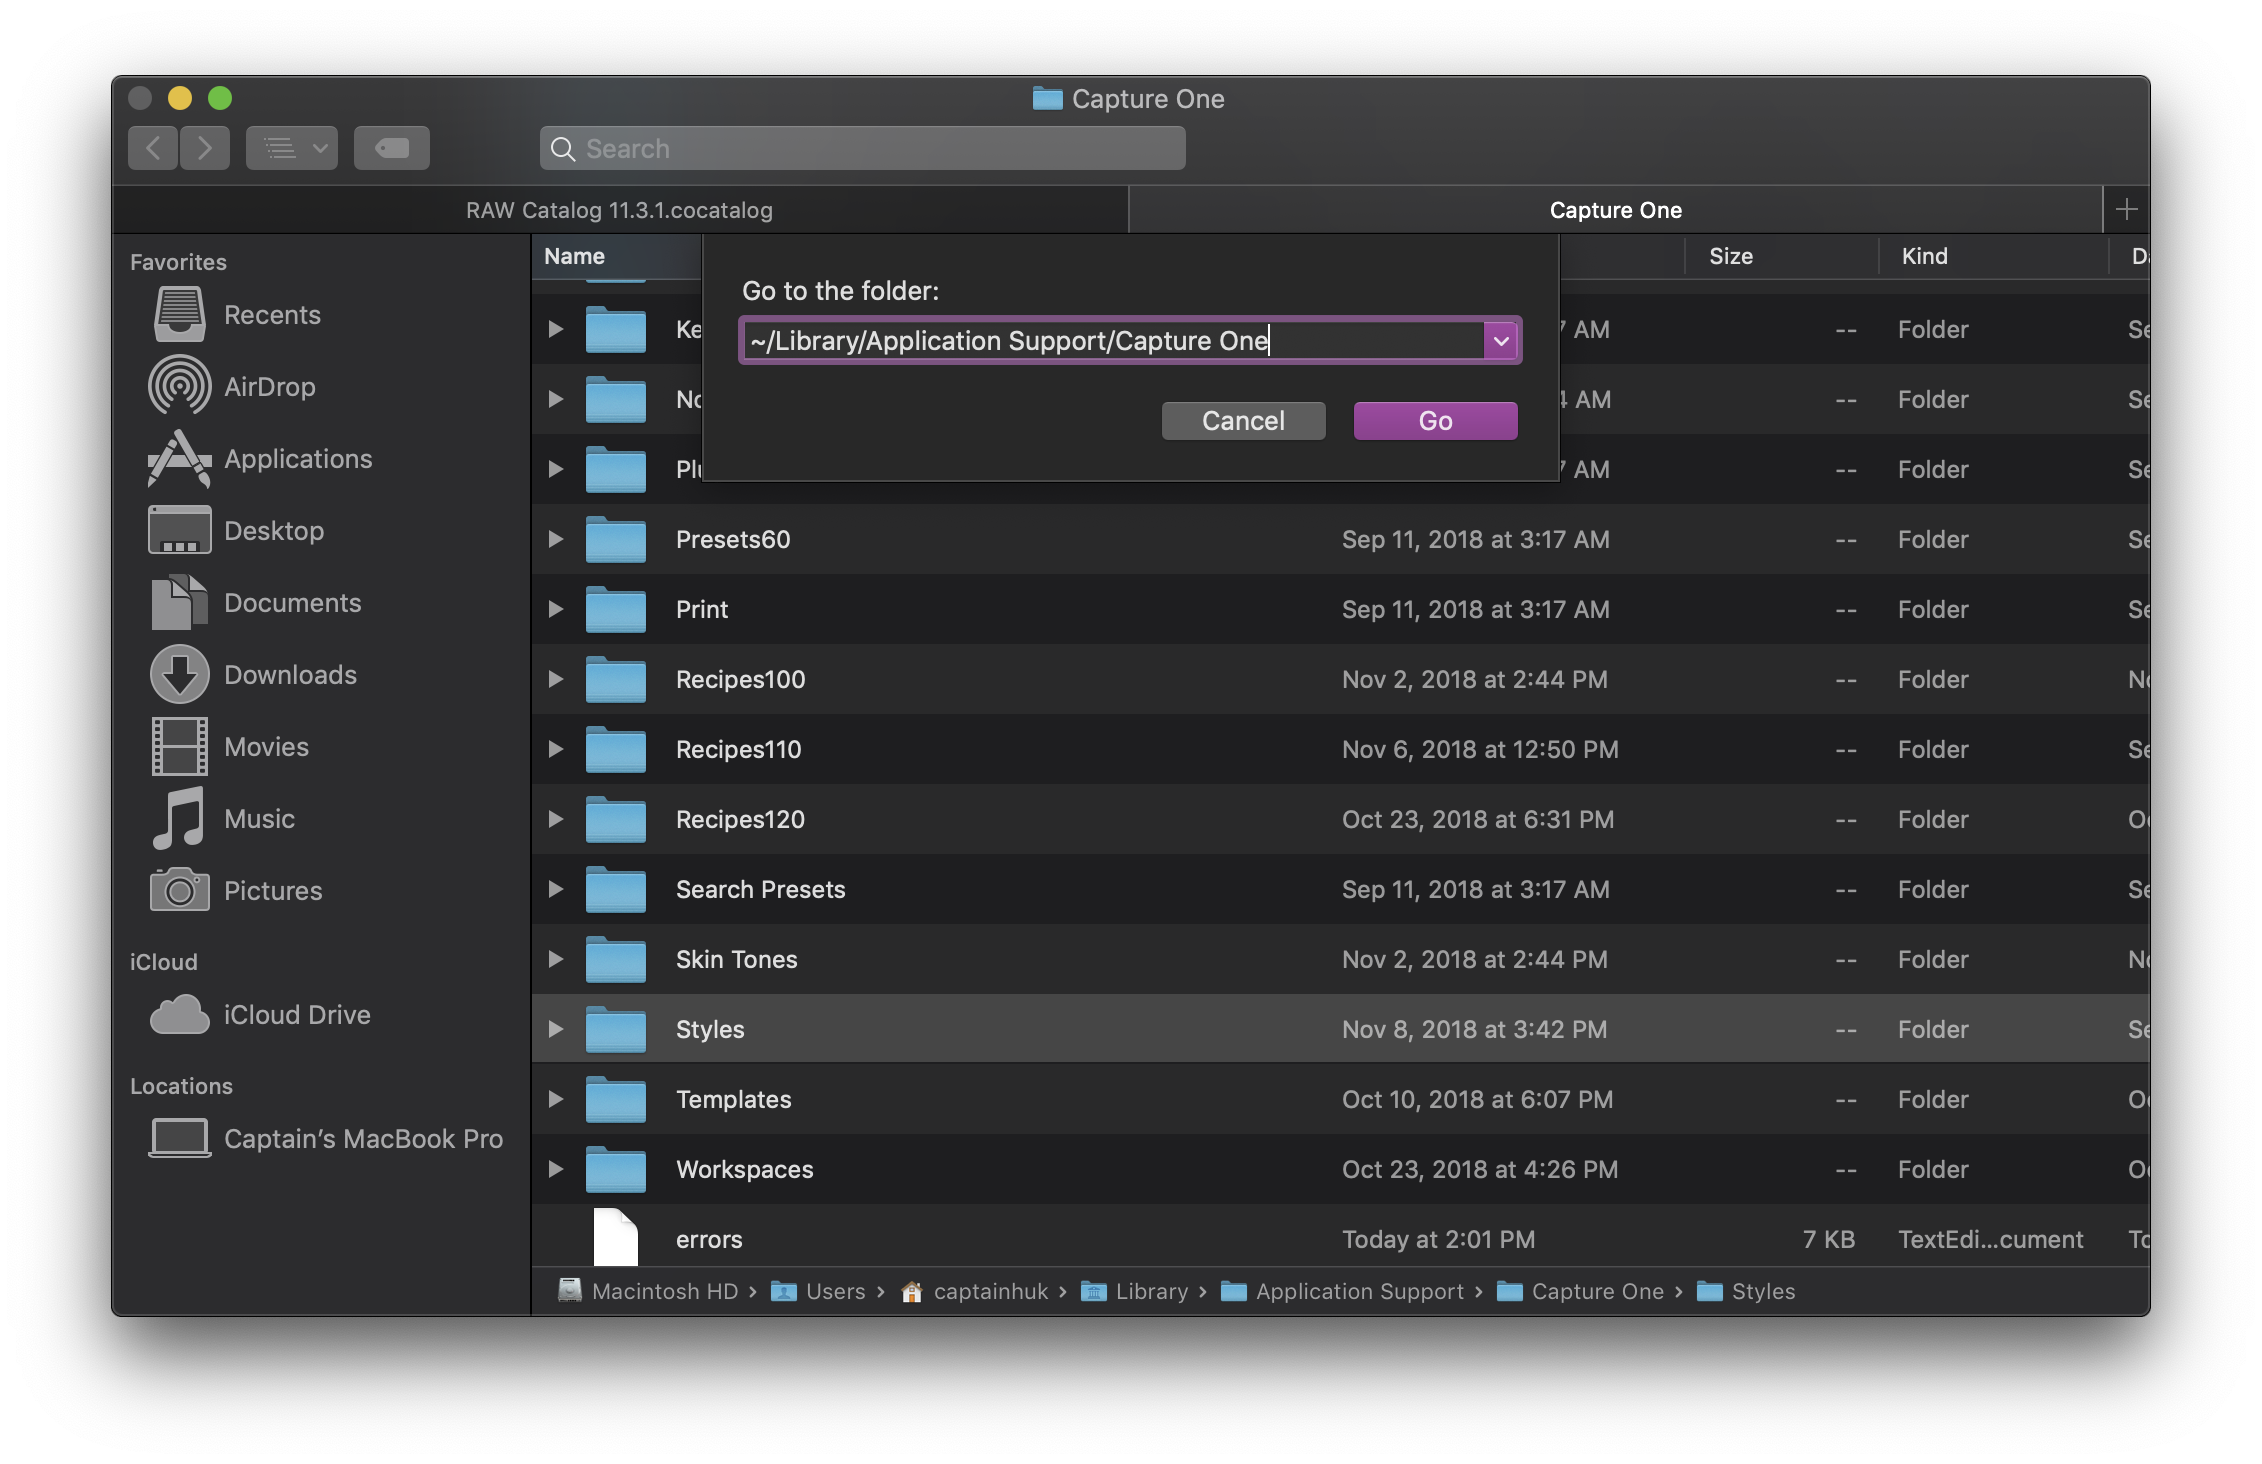The image size is (2262, 1464).
Task: Click the Go button
Action: 1434,420
